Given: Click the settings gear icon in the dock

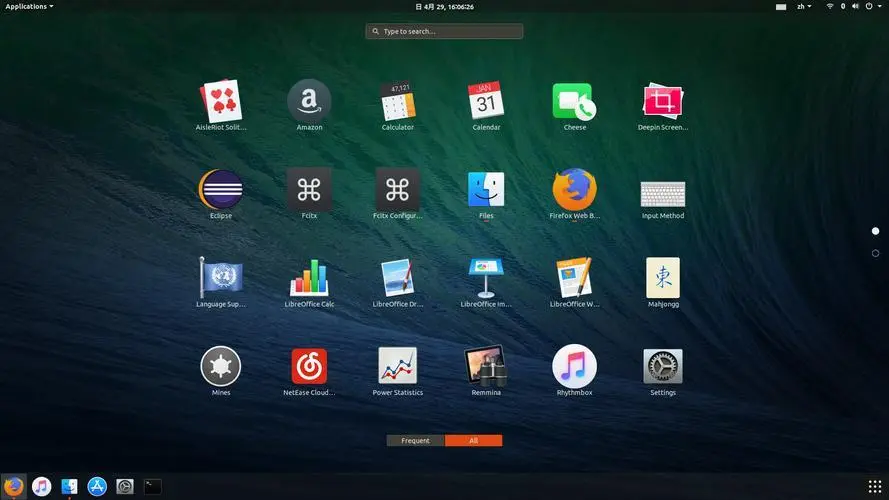Looking at the screenshot, I should pos(125,486).
